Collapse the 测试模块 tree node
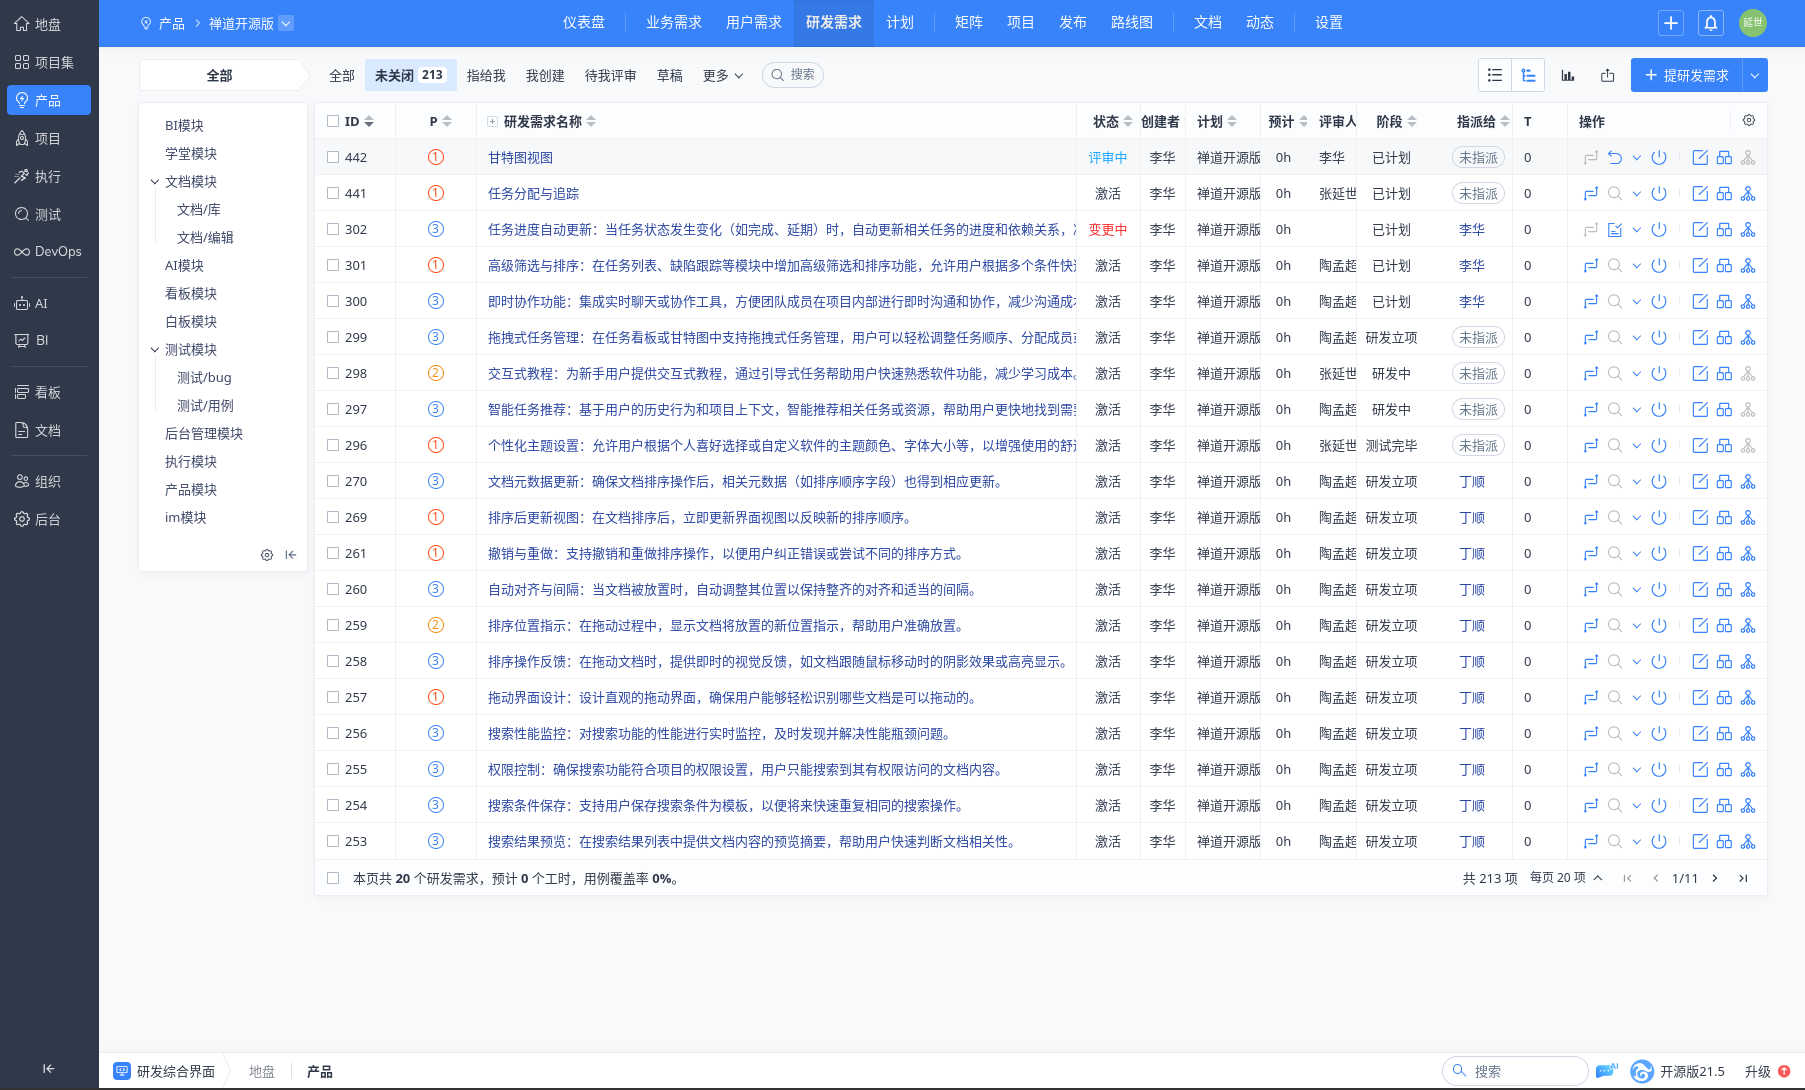The width and height of the screenshot is (1805, 1090). click(155, 349)
